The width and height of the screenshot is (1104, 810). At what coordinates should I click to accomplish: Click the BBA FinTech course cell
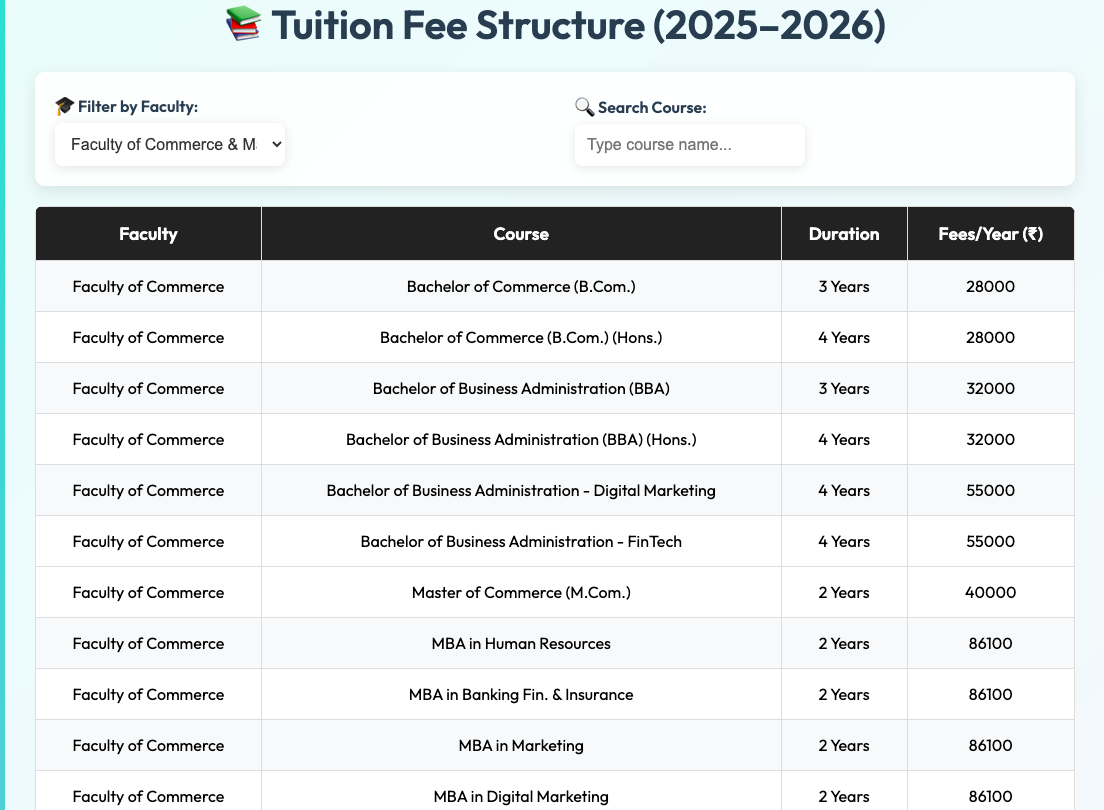coord(521,542)
